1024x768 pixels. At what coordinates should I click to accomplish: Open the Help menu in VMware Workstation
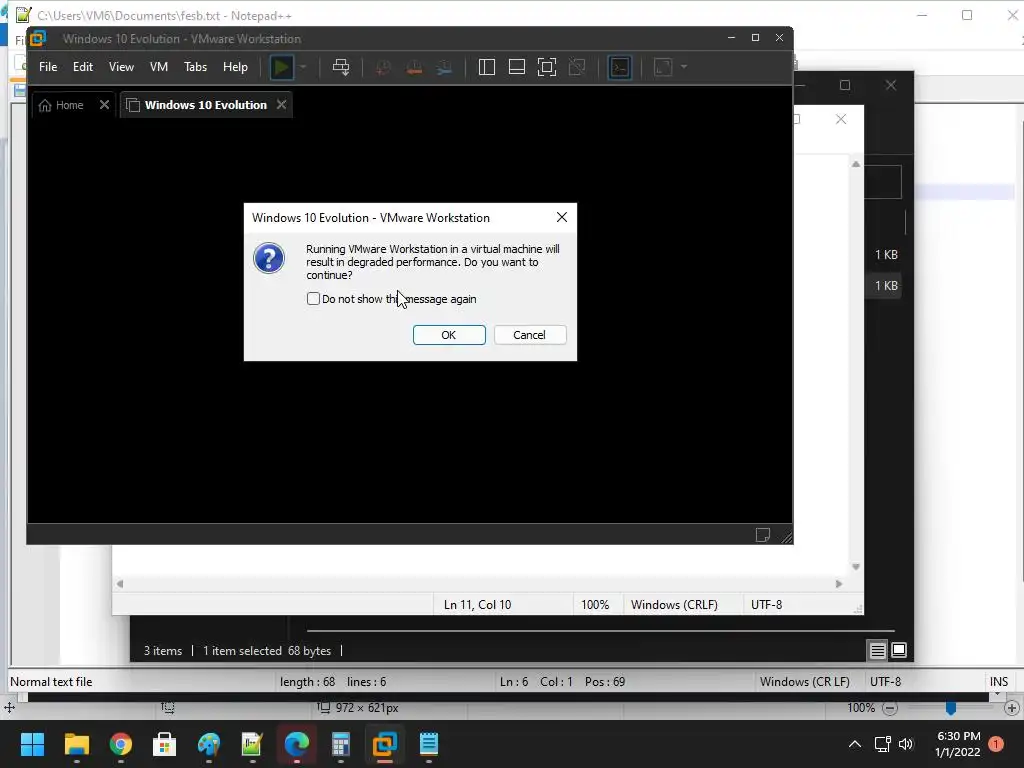click(x=235, y=67)
